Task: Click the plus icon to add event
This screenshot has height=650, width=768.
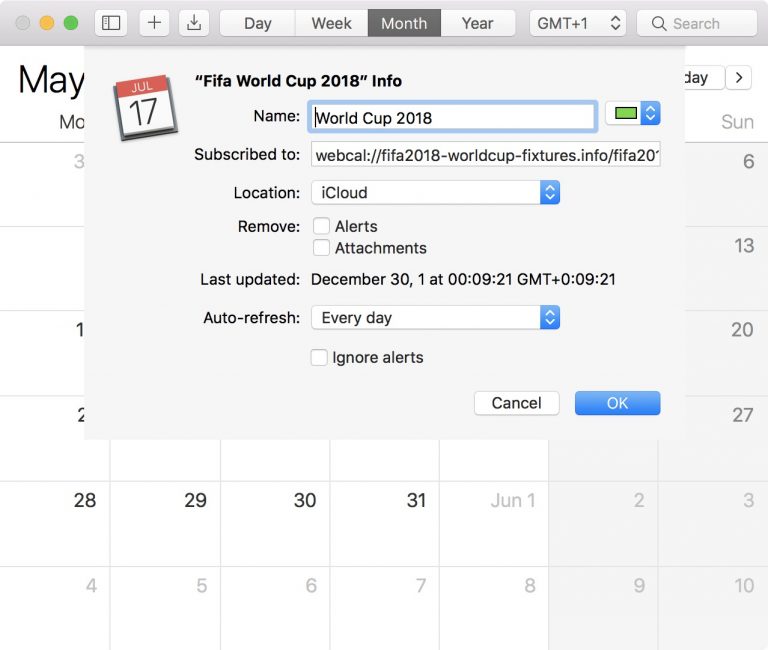Action: pyautogui.click(x=154, y=23)
